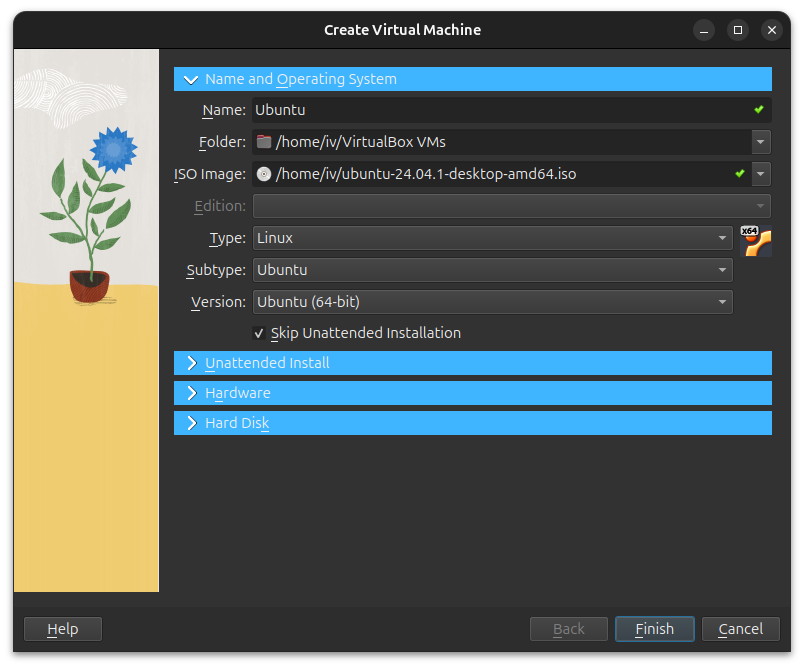This screenshot has height=668, width=804.
Task: Open the Type dropdown showing Linux
Action: 492,238
